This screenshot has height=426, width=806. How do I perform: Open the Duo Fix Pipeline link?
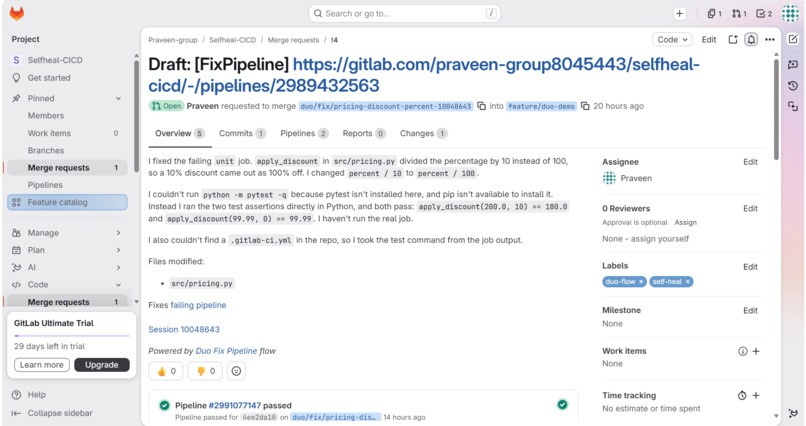[x=226, y=351]
